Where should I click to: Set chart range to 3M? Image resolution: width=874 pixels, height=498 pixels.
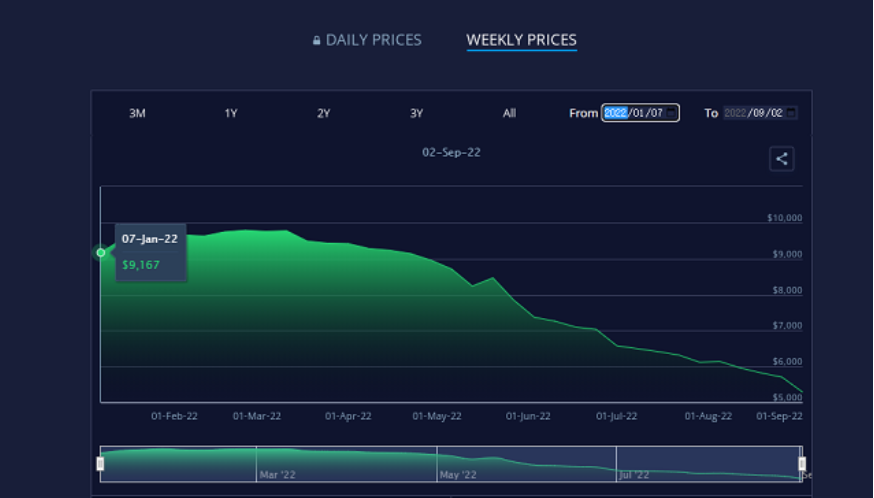coord(137,113)
